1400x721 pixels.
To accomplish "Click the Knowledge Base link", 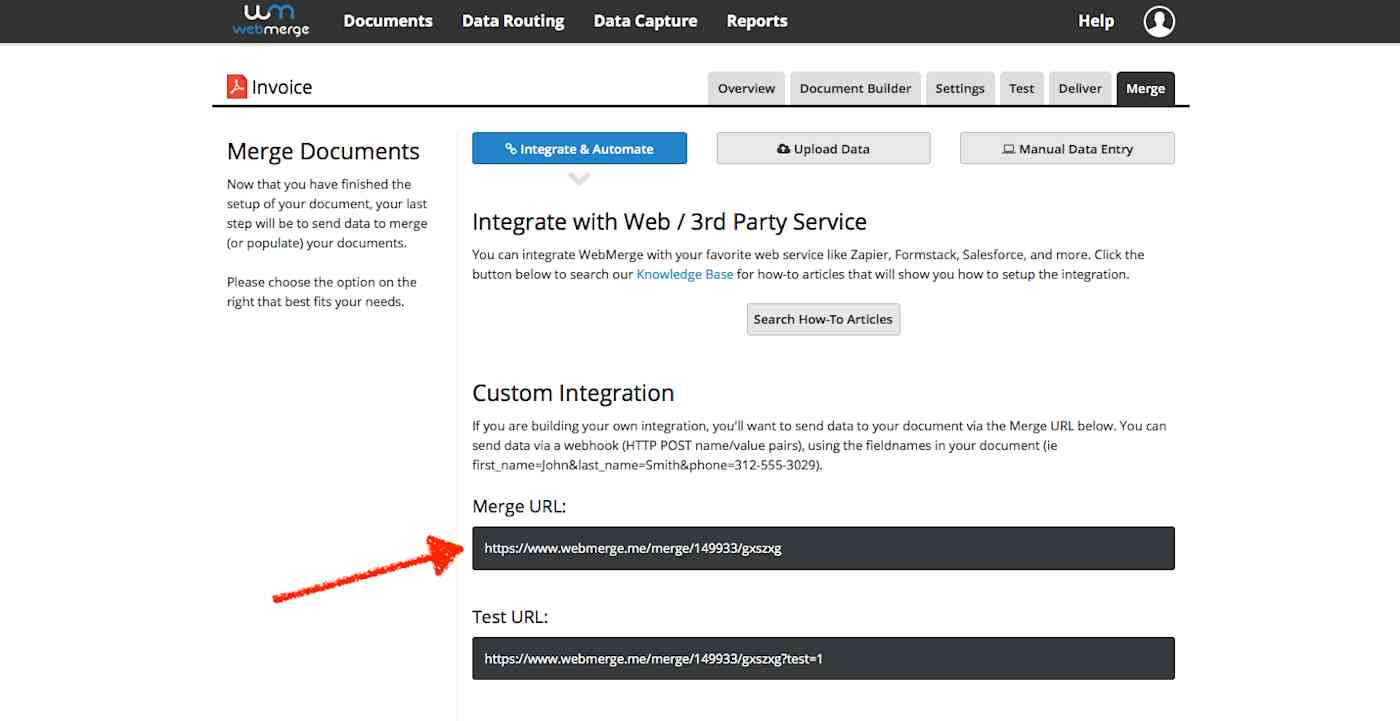I will click(x=684, y=273).
